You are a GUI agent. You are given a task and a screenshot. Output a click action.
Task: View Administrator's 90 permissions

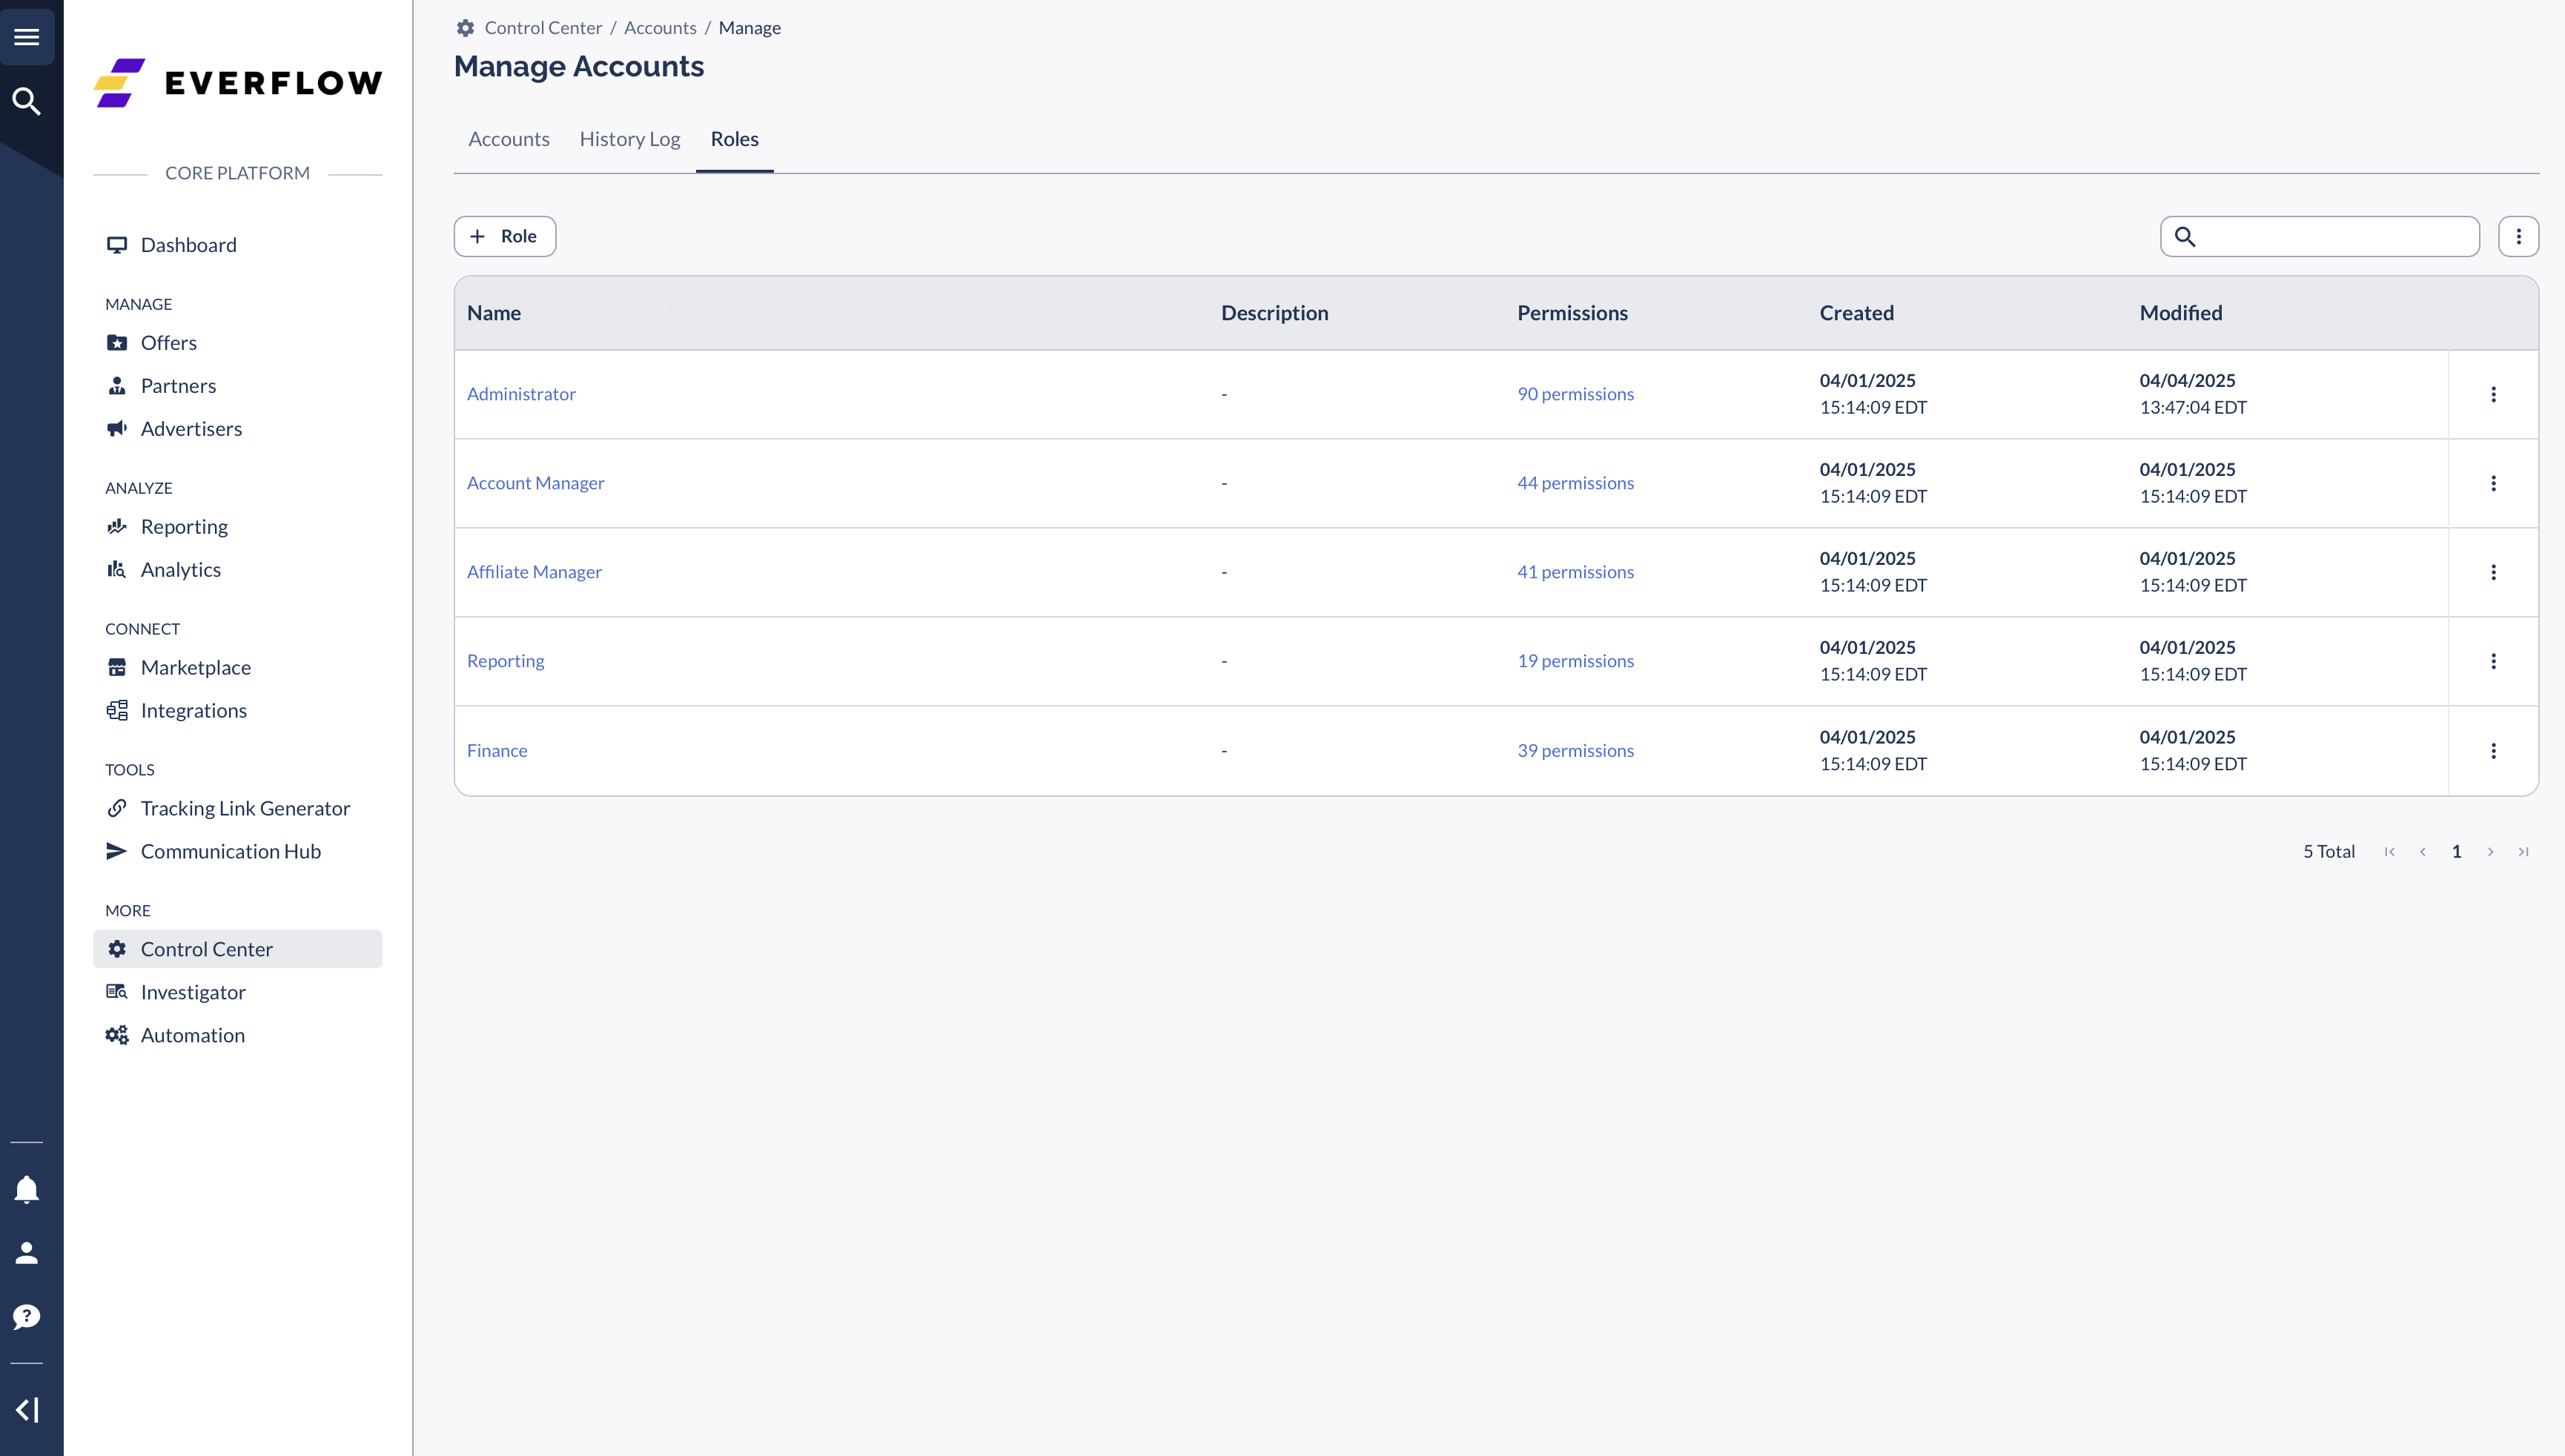[x=1576, y=394]
